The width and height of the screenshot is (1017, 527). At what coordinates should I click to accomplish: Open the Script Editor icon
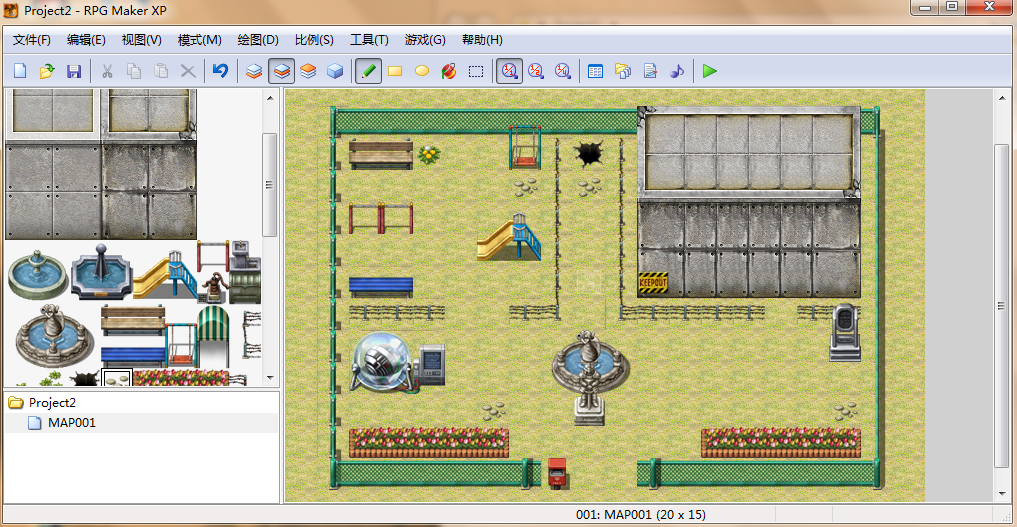click(650, 71)
